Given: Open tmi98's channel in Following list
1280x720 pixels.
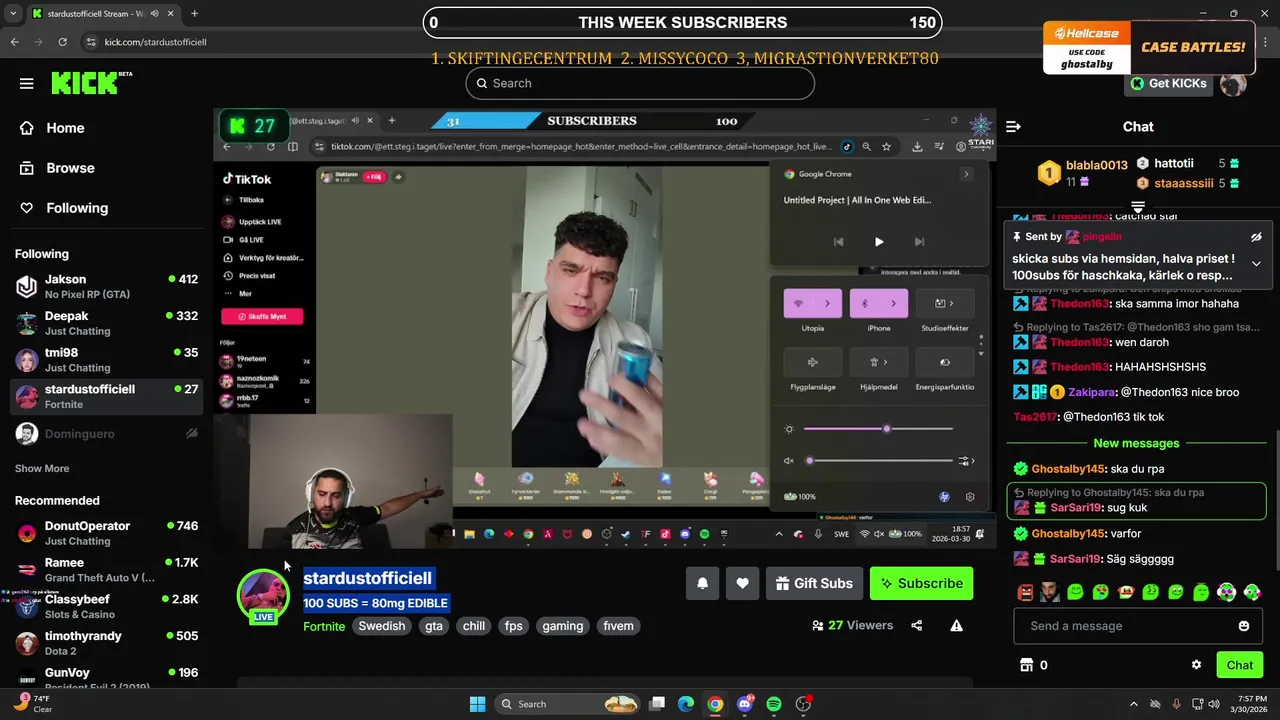Looking at the screenshot, I should pos(107,360).
